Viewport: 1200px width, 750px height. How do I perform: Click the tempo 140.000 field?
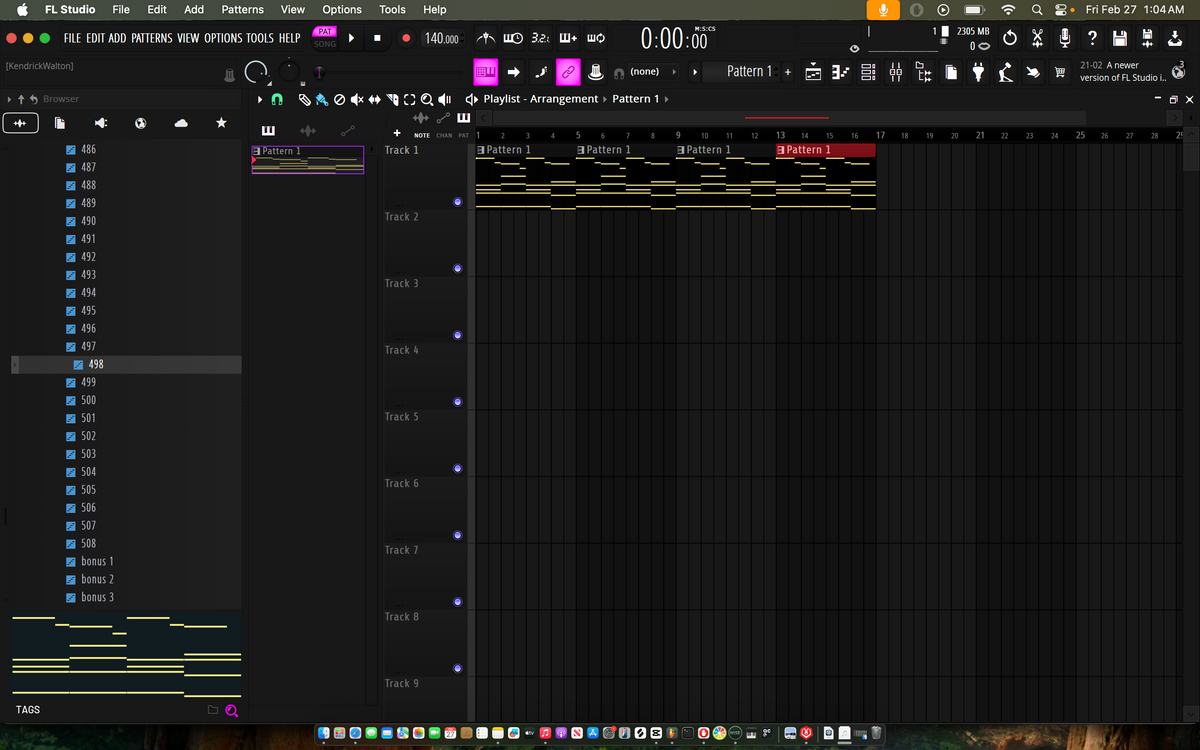(442, 38)
